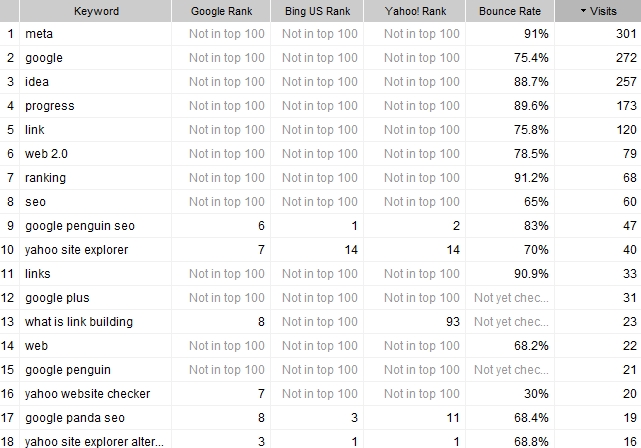Select the "progress" keyword row
This screenshot has width=641, height=448.
pos(50,106)
